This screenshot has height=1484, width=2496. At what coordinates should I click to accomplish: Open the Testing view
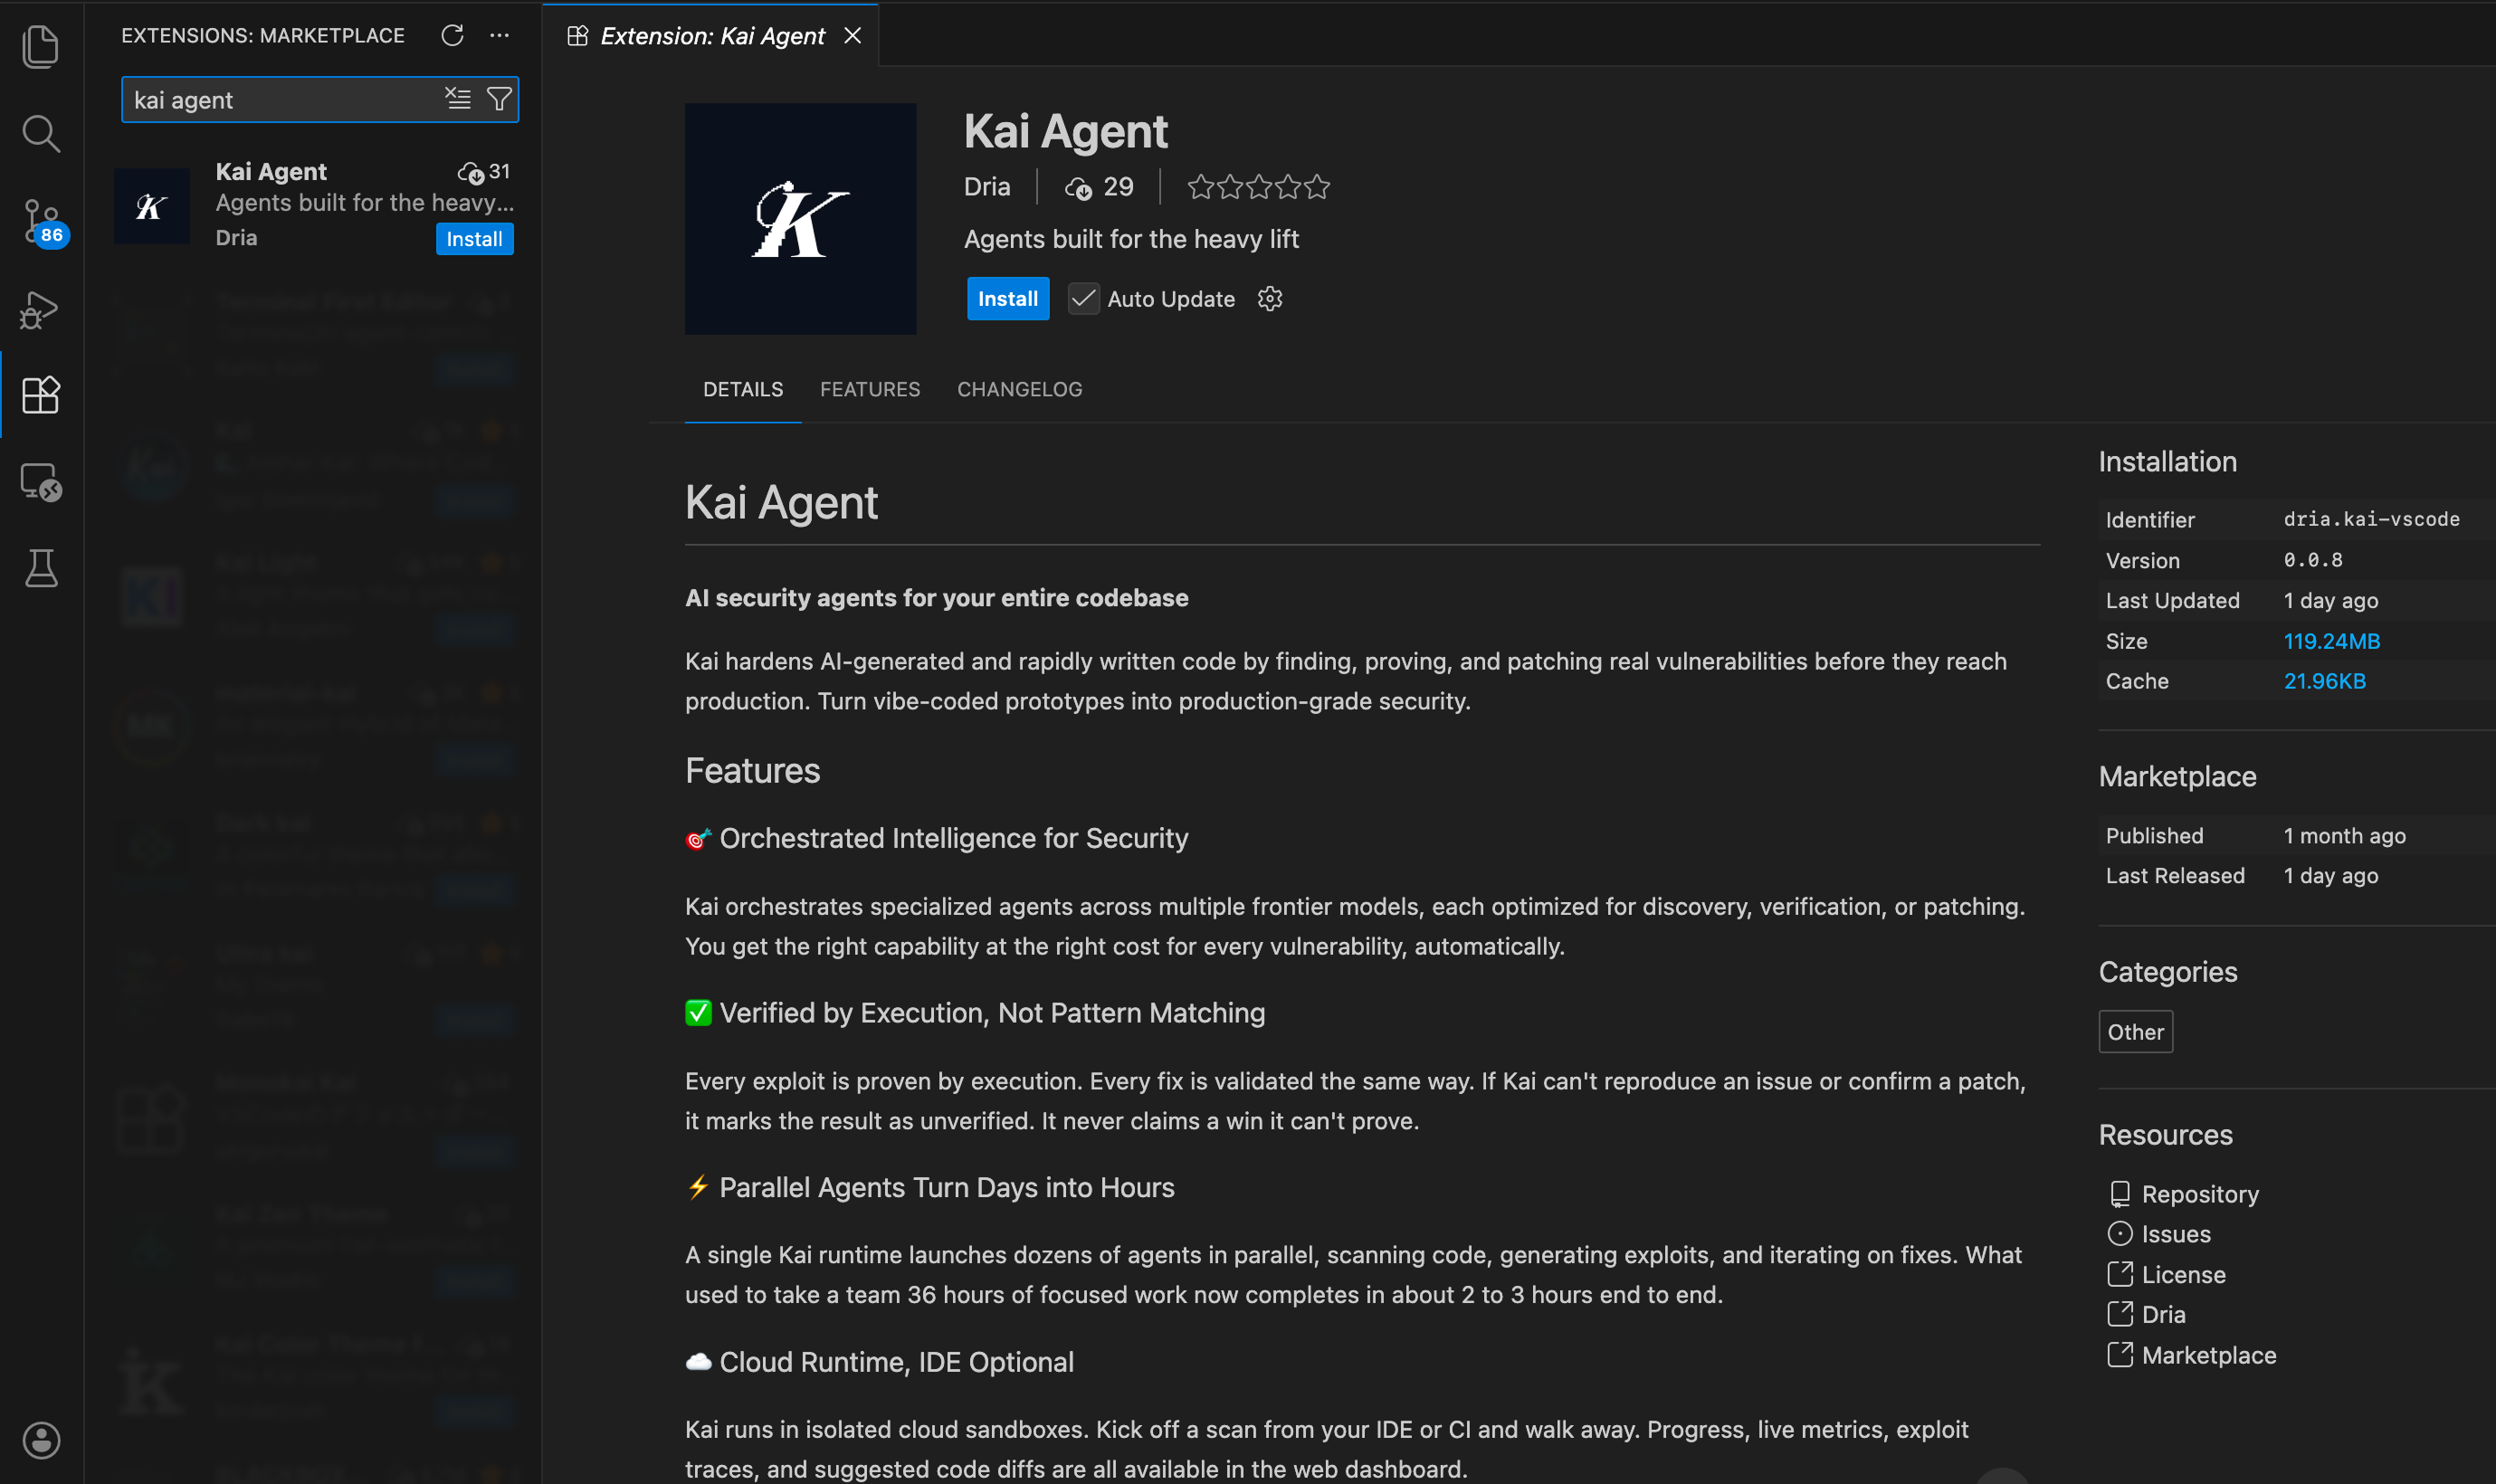[x=41, y=568]
